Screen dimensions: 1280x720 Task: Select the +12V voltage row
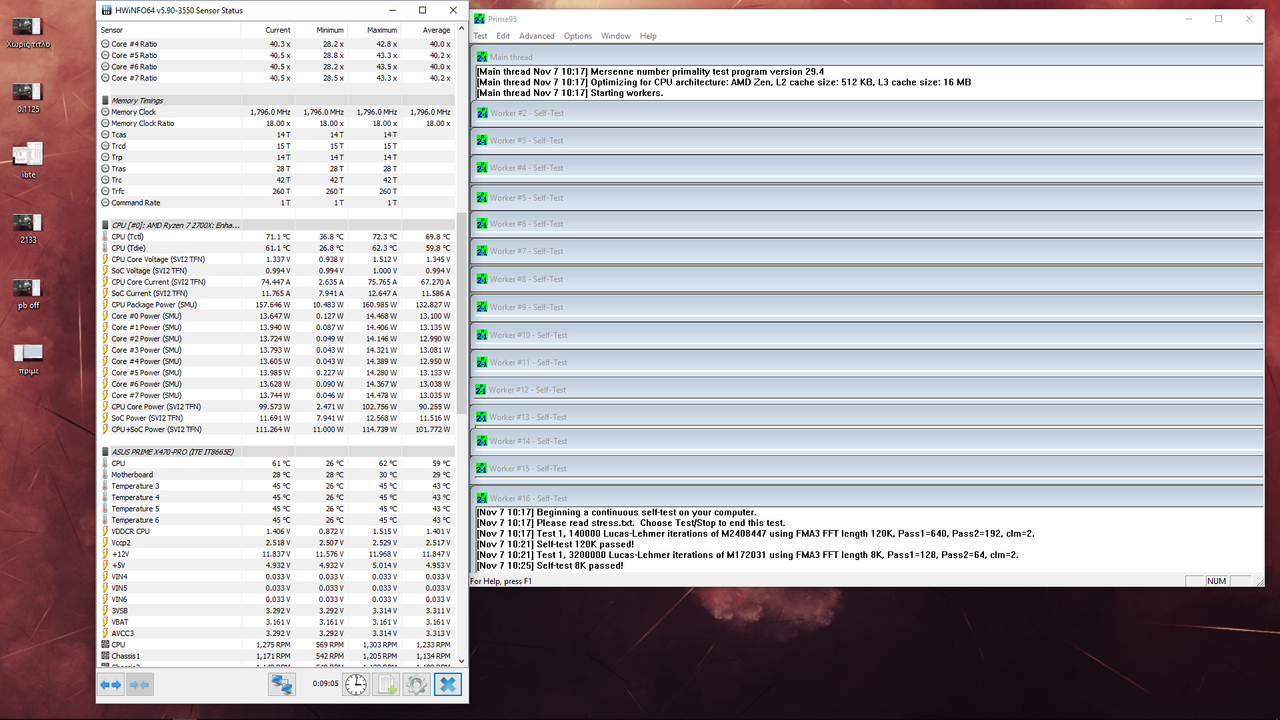pyautogui.click(x=276, y=554)
